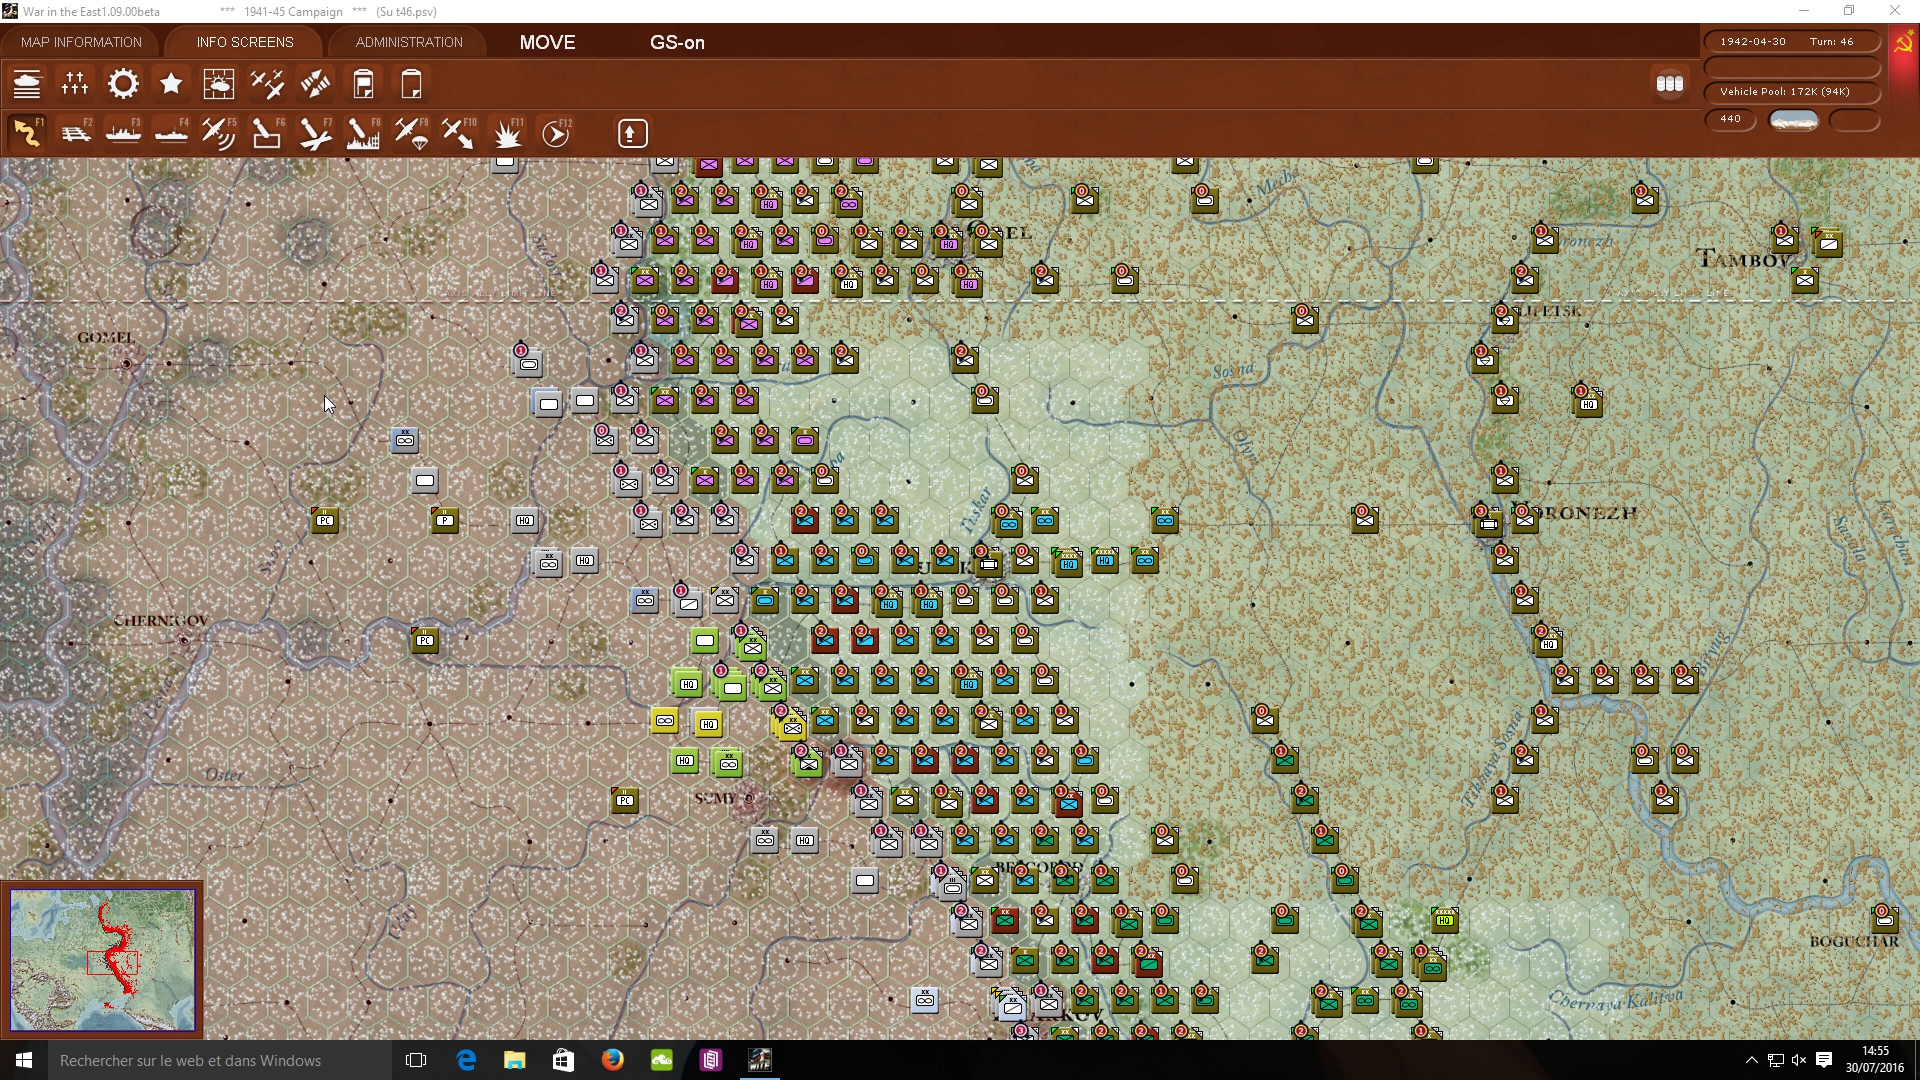Click the GOMEL city on map

(126, 363)
